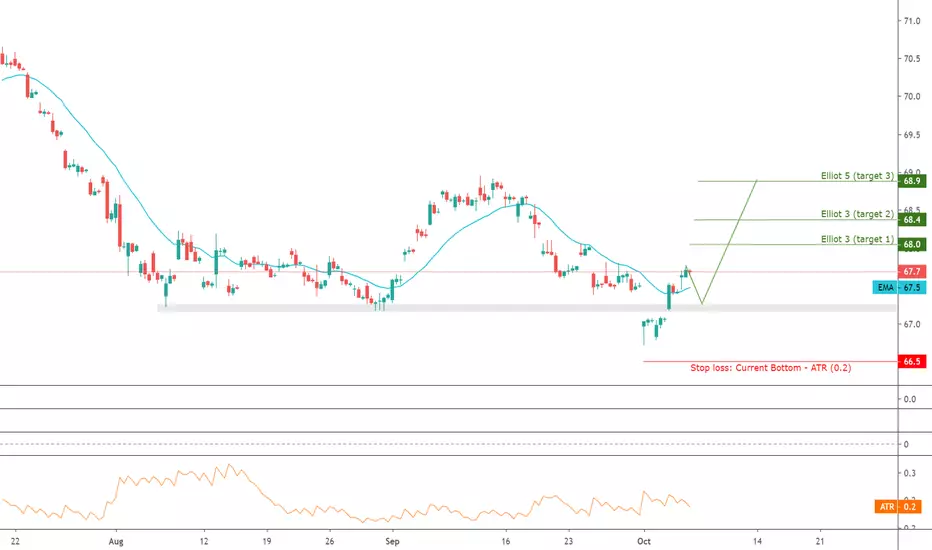Click the orange ATR label
Viewport: 932px width, 550px height.
887,507
